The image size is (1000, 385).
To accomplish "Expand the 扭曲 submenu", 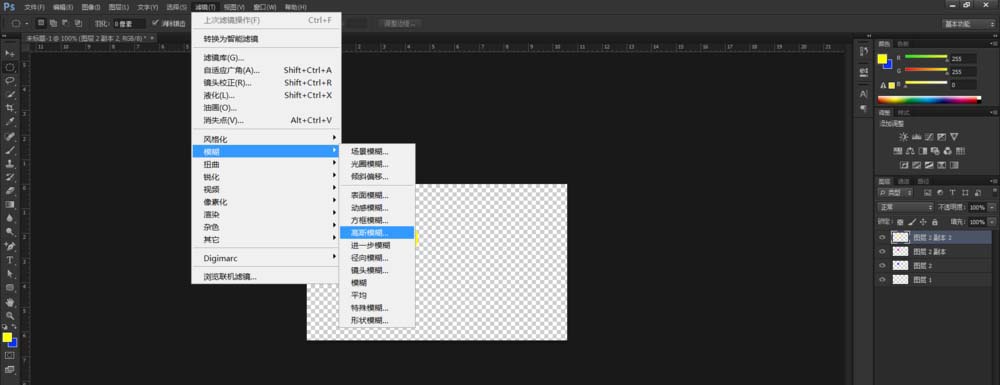I will pos(266,164).
